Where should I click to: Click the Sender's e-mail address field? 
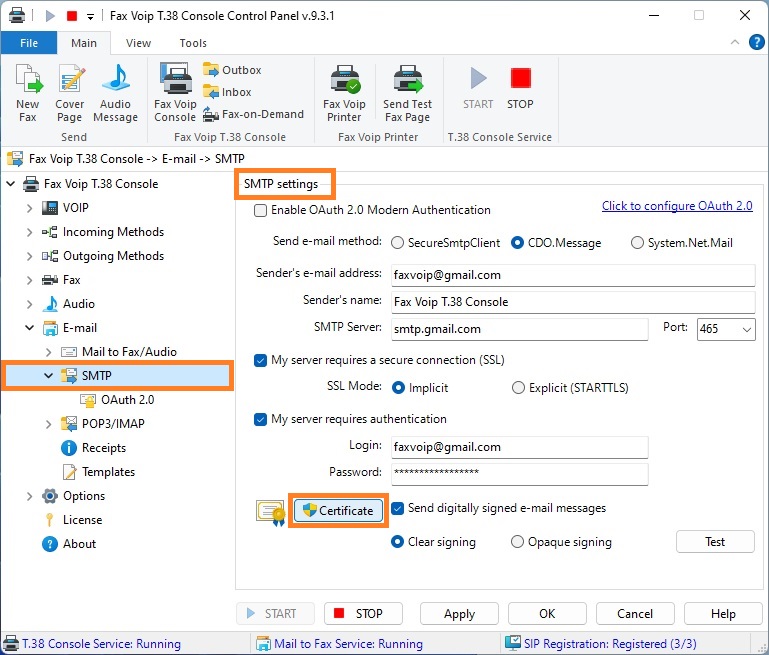coord(573,275)
